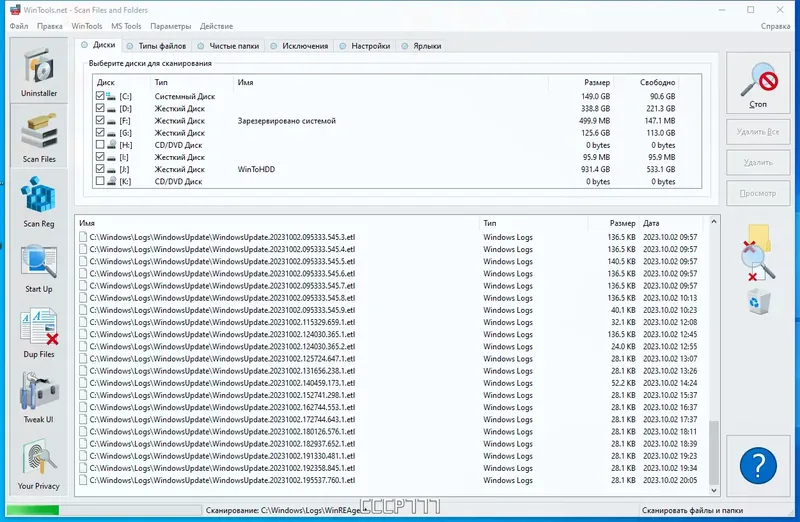Switch to the Типы файлов tab
This screenshot has height=522, width=800.
coord(157,46)
